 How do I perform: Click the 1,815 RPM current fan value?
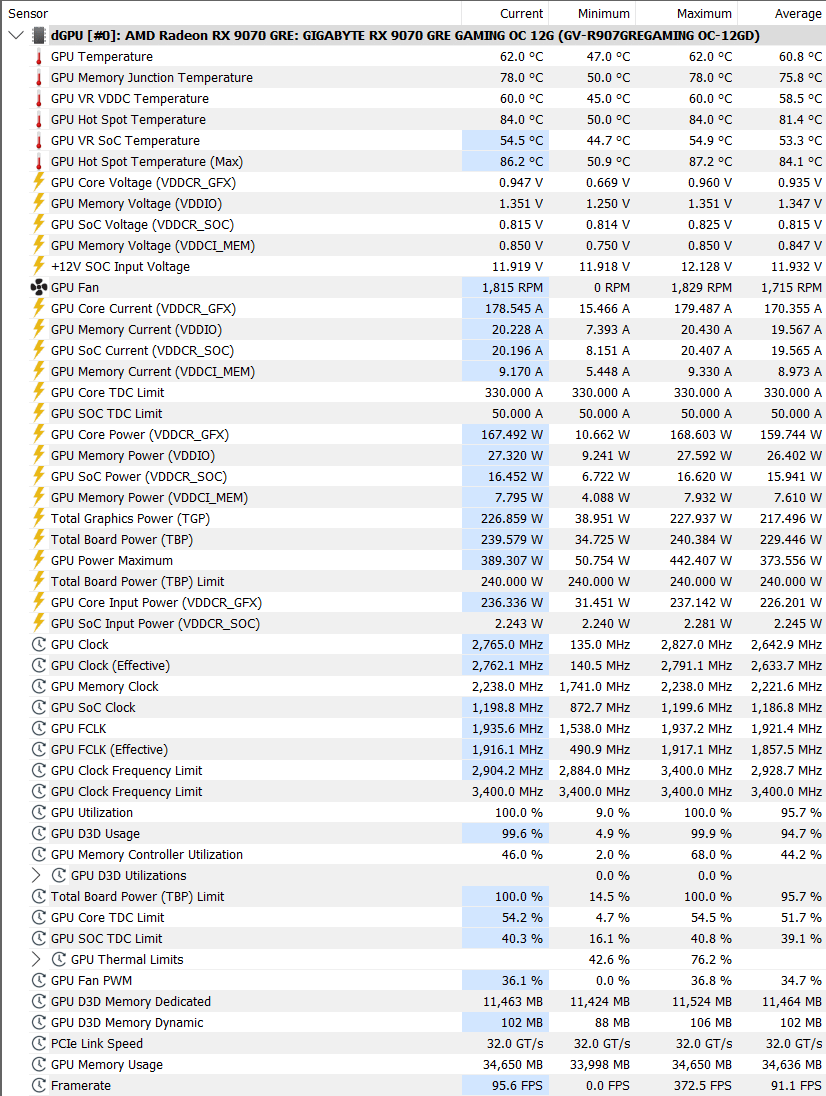click(x=512, y=287)
